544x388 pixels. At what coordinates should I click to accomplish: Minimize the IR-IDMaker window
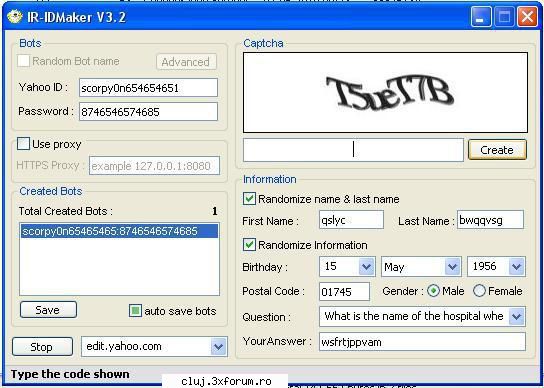pos(481,16)
